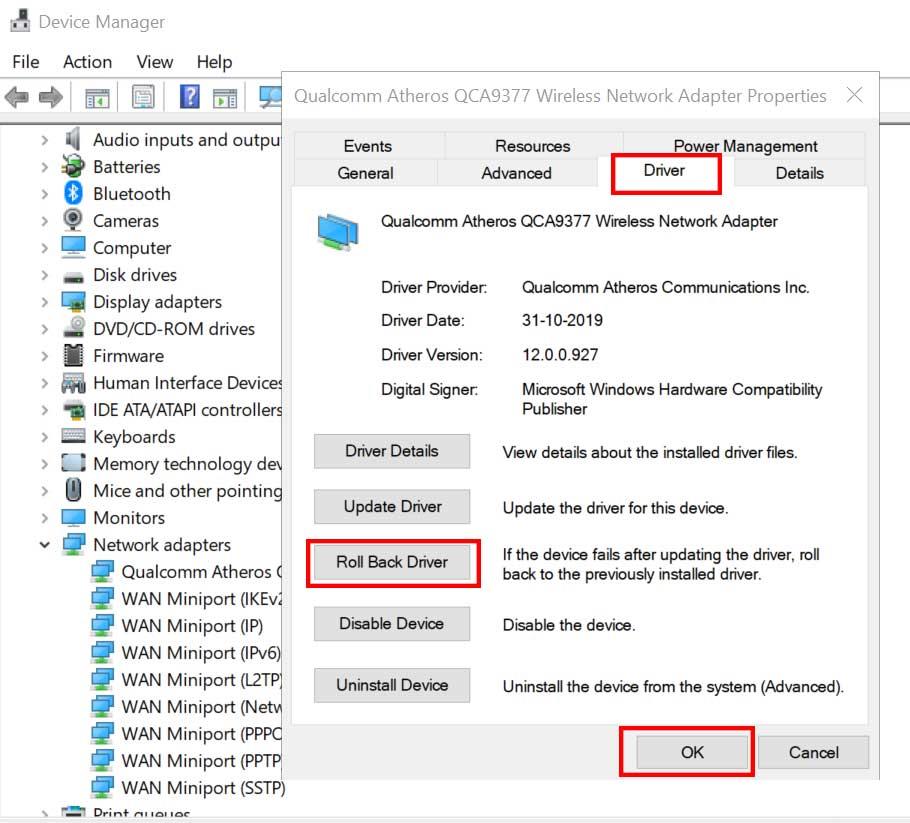This screenshot has width=910, height=823.
Task: Click the Bluetooth device category icon
Action: [x=73, y=194]
